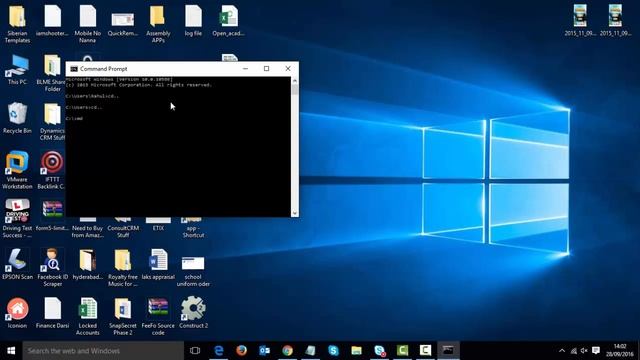Screen dimensions: 640x360
Task: Open the Open_acad Excel file
Action: (228, 20)
